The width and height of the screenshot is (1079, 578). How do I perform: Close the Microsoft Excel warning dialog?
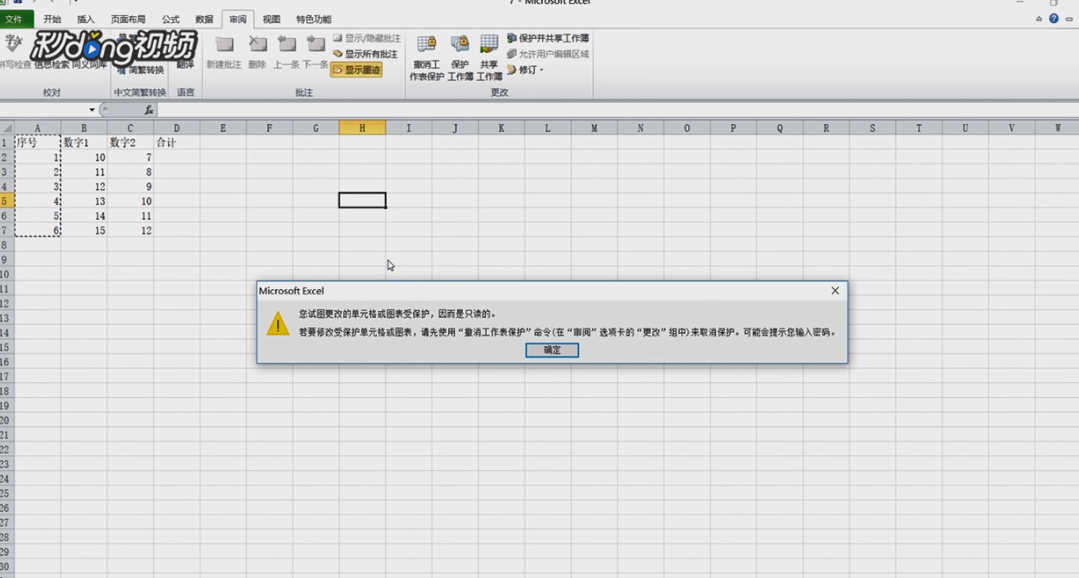[x=835, y=291]
